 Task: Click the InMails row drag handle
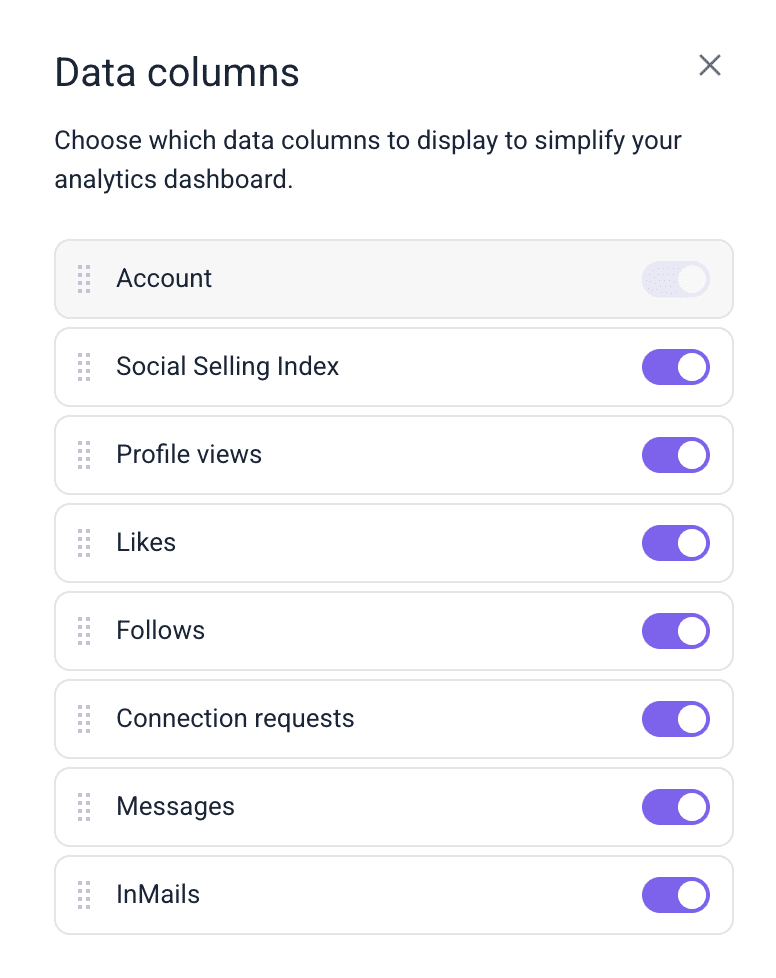[x=84, y=895]
